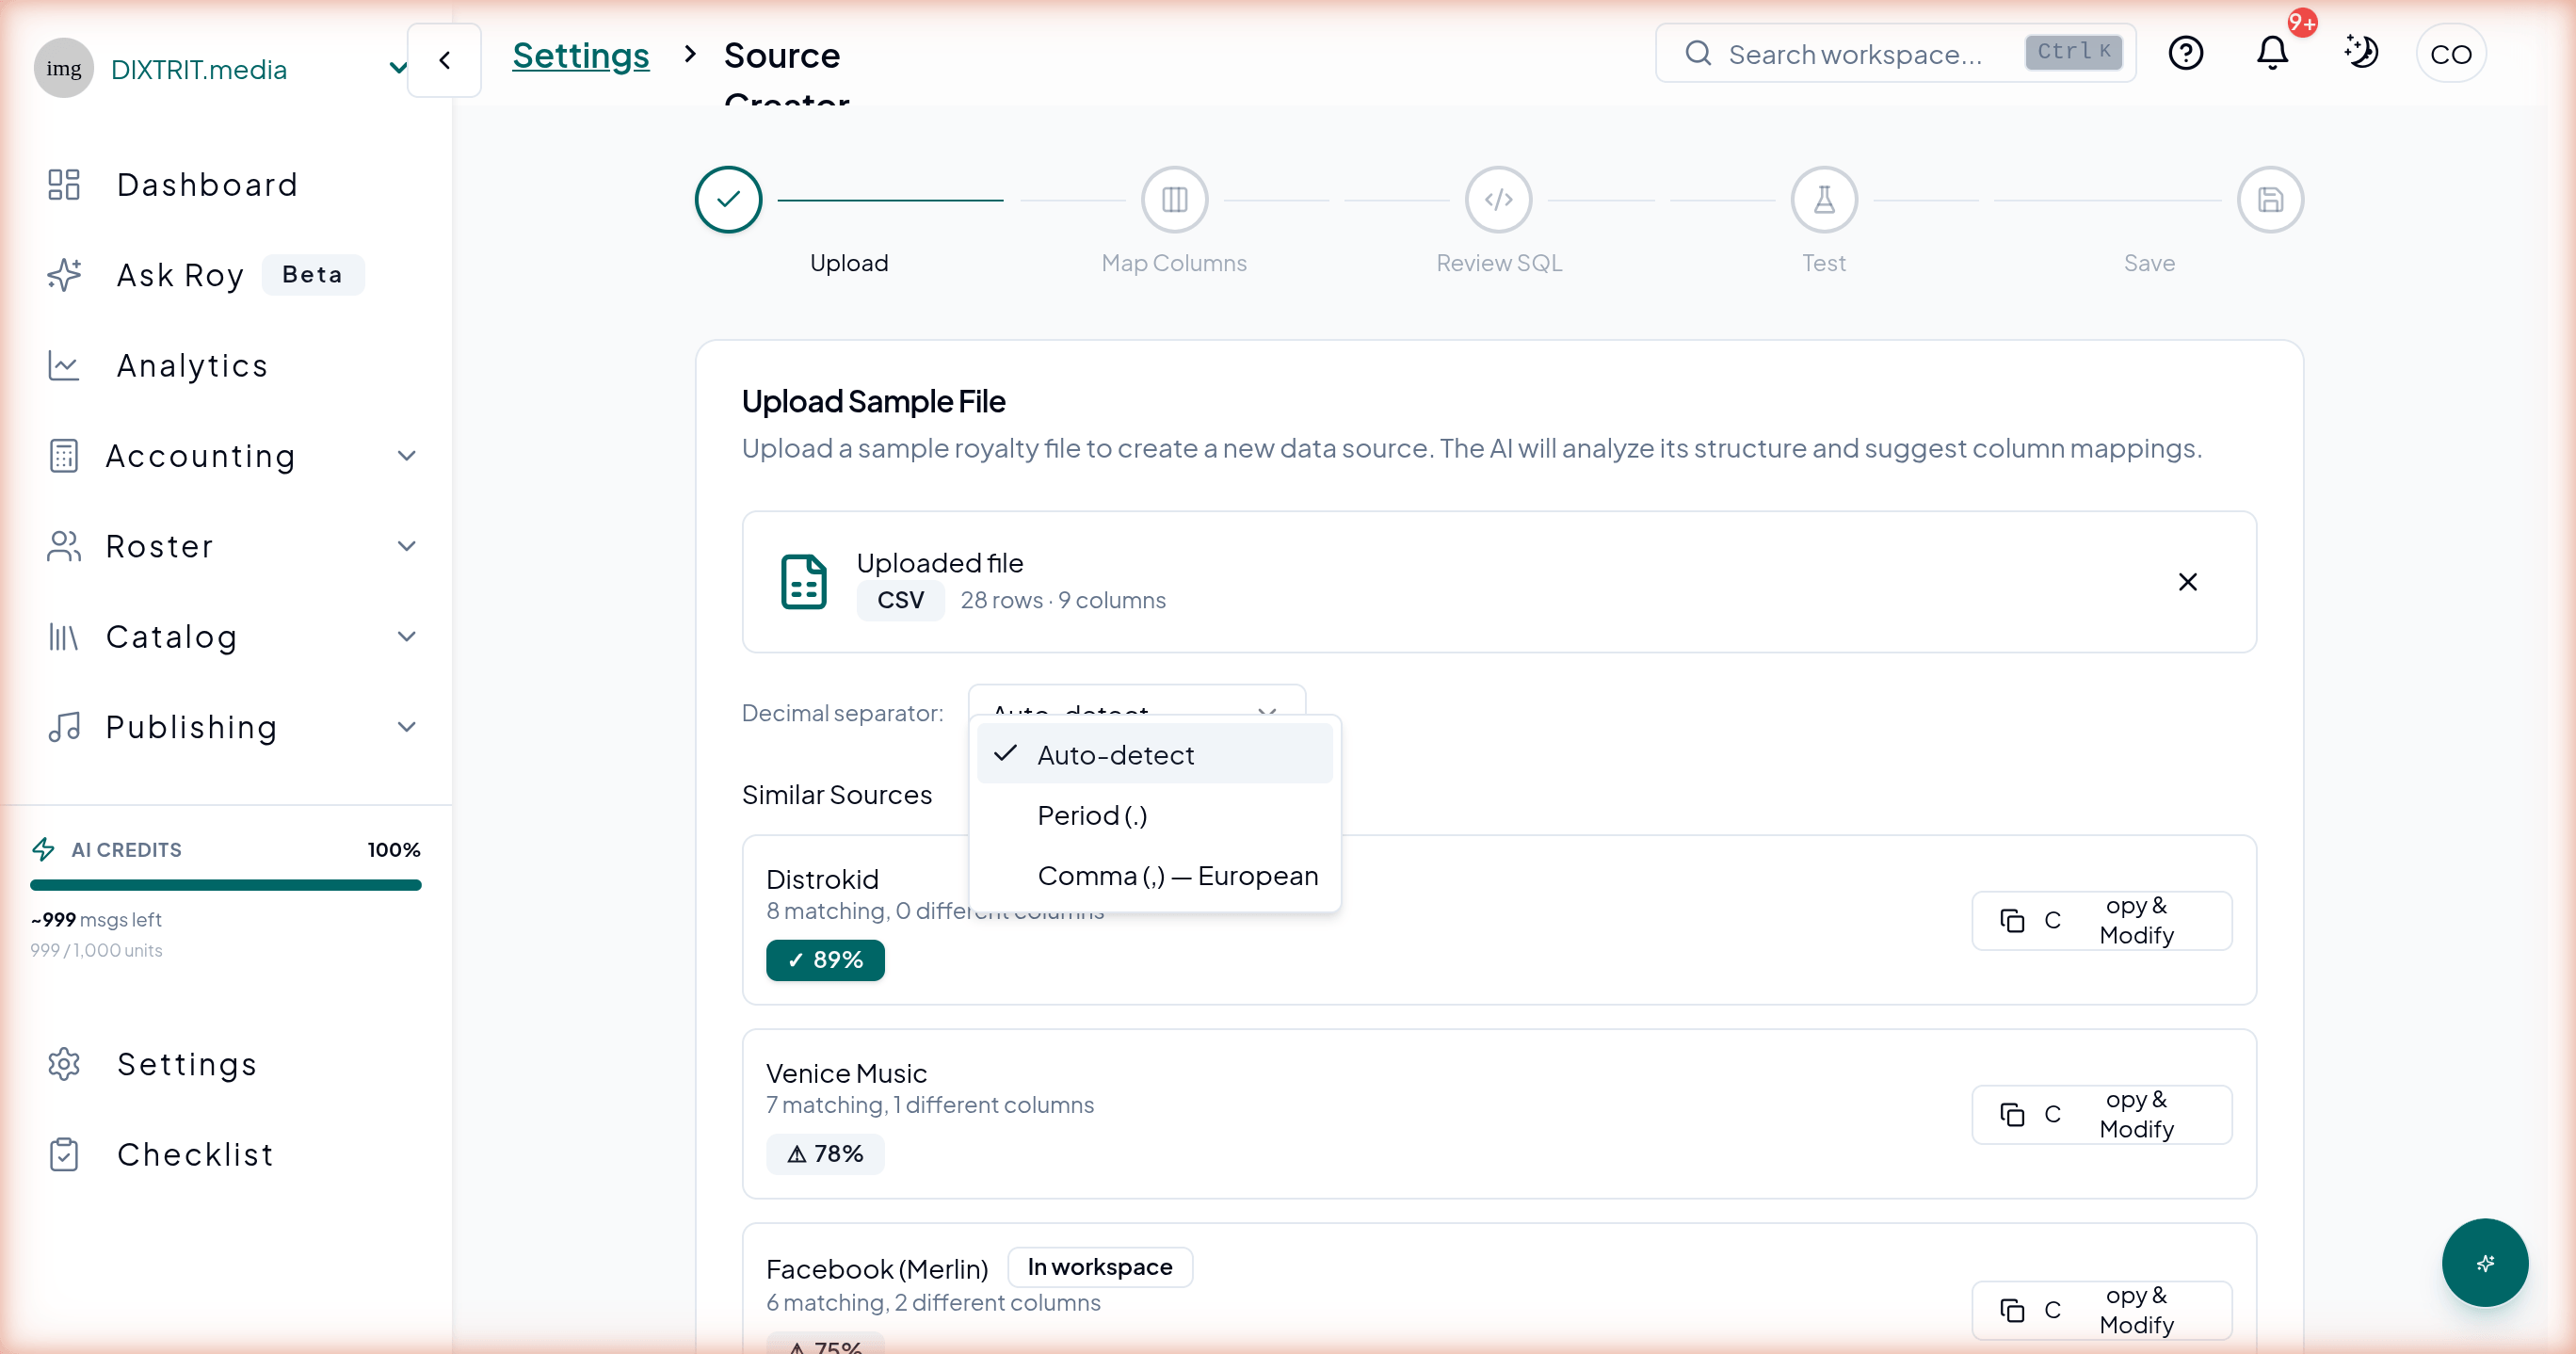Select Period (.) separator option
Viewport: 2576px width, 1354px height.
point(1155,815)
